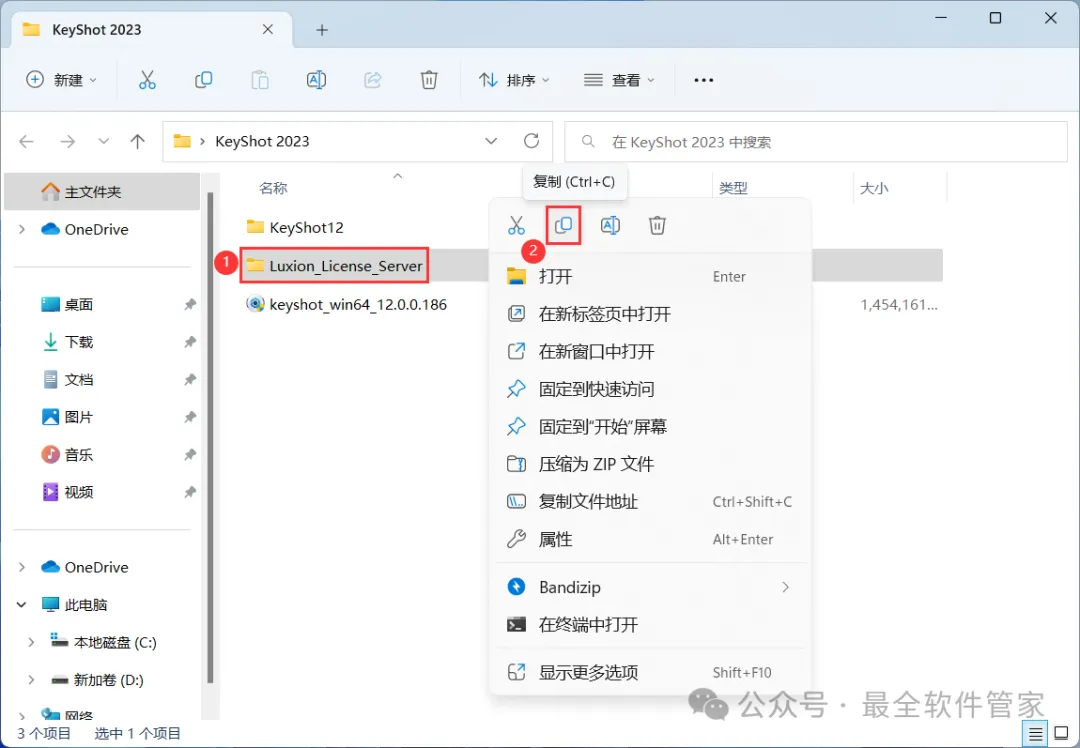This screenshot has height=748, width=1080.
Task: Expand the second OneDrive tree node
Action: pyautogui.click(x=22, y=568)
